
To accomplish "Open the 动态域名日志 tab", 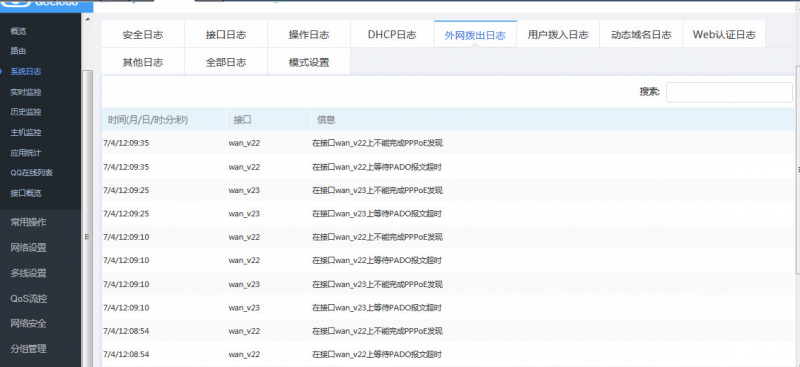I will pos(641,35).
